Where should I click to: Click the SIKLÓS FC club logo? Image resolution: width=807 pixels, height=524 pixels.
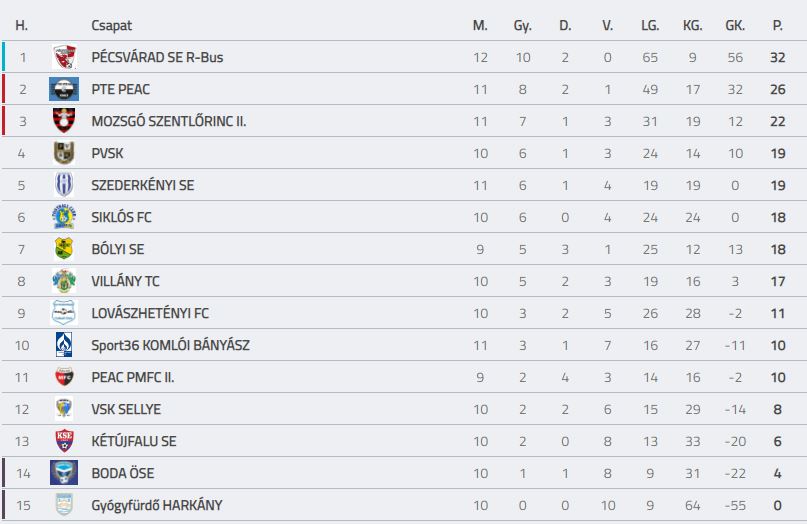tap(64, 217)
